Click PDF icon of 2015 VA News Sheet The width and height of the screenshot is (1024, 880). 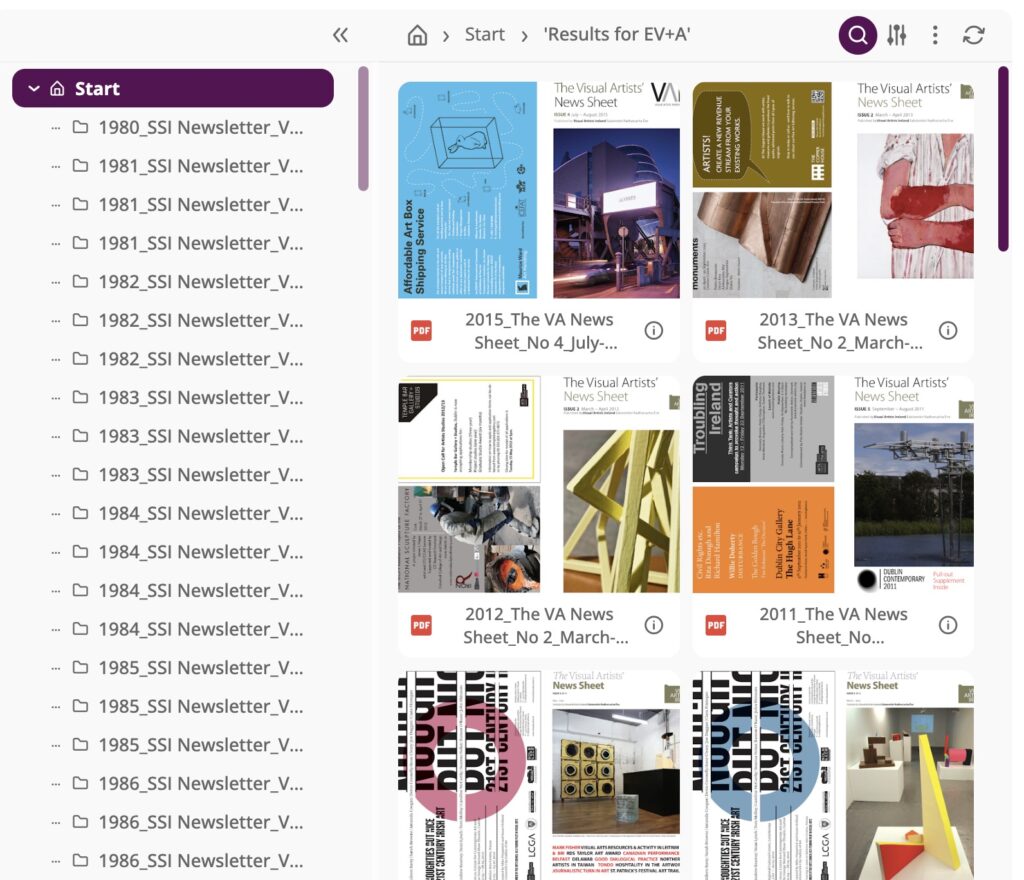(x=421, y=331)
